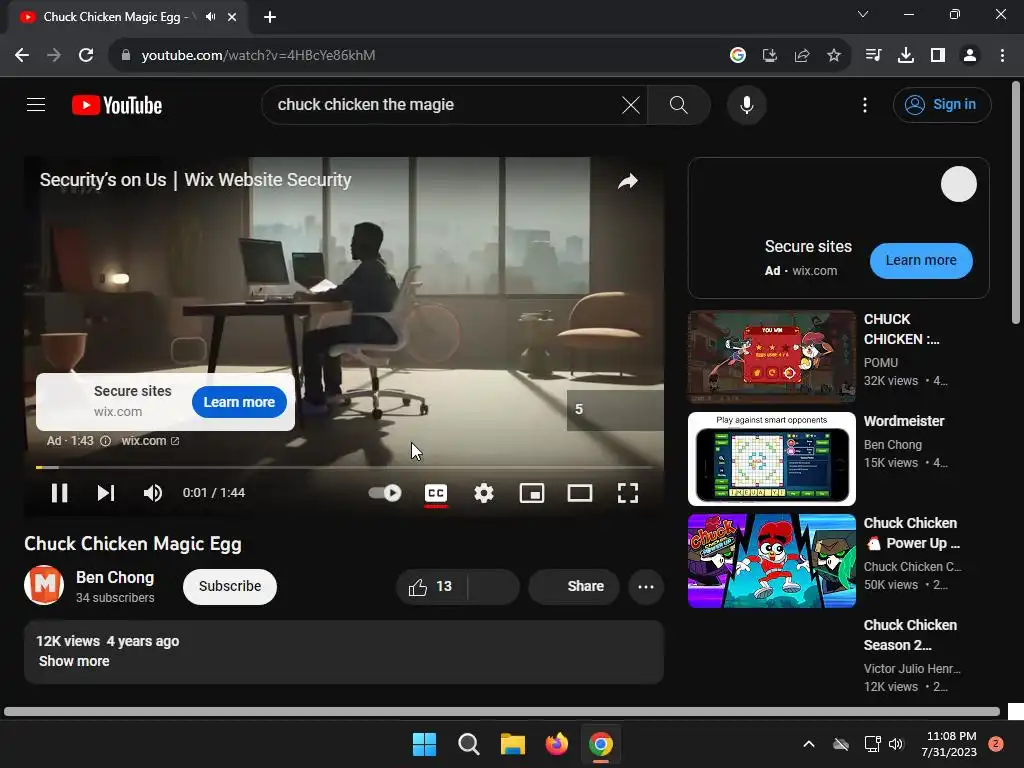Open Wordmeister video thumbnail

[x=771, y=458]
